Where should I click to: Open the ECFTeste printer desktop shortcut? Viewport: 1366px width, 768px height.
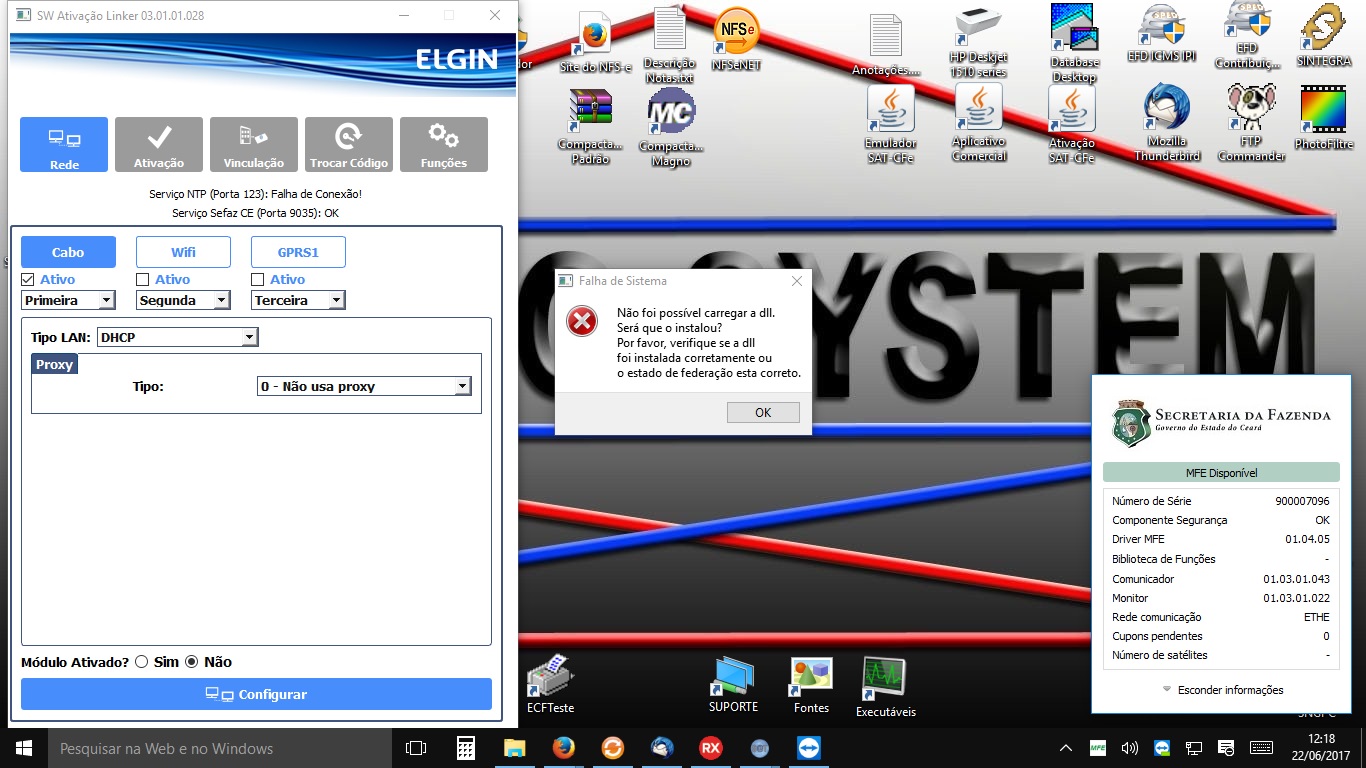coord(550,685)
